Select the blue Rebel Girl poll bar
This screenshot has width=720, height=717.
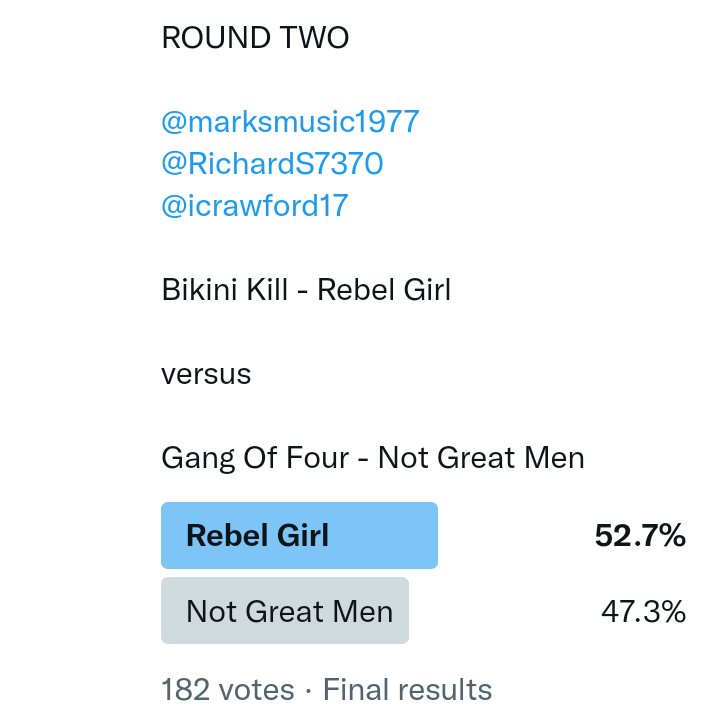coord(299,535)
